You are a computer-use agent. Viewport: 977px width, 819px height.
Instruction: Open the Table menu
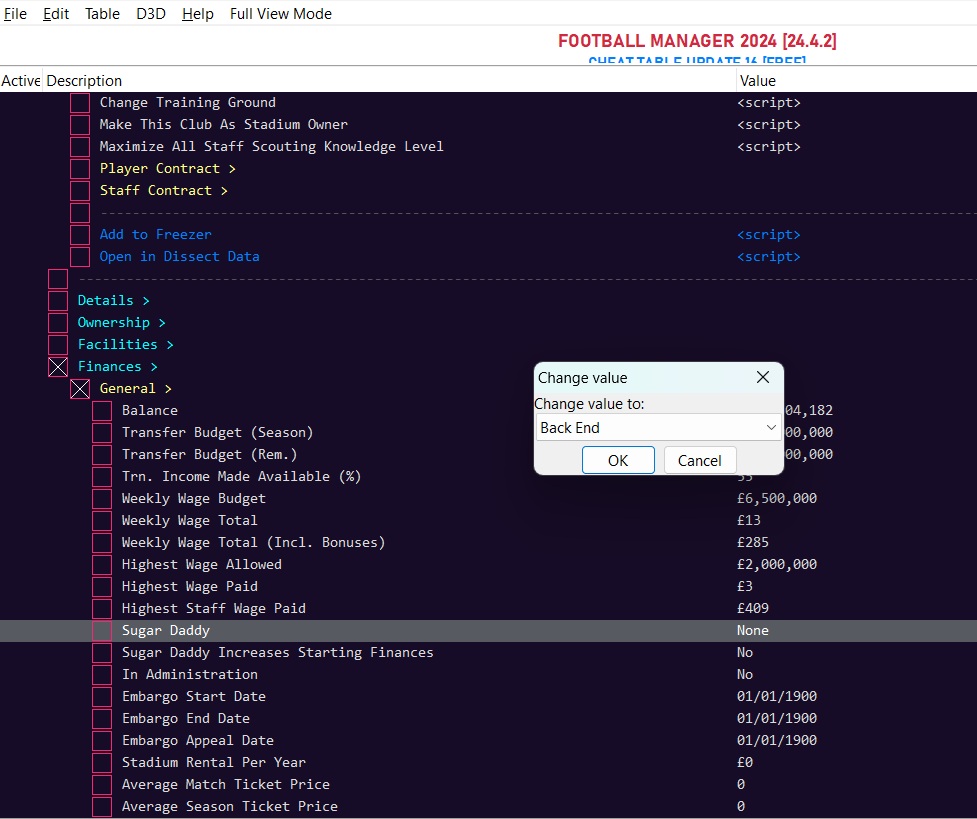coord(102,14)
